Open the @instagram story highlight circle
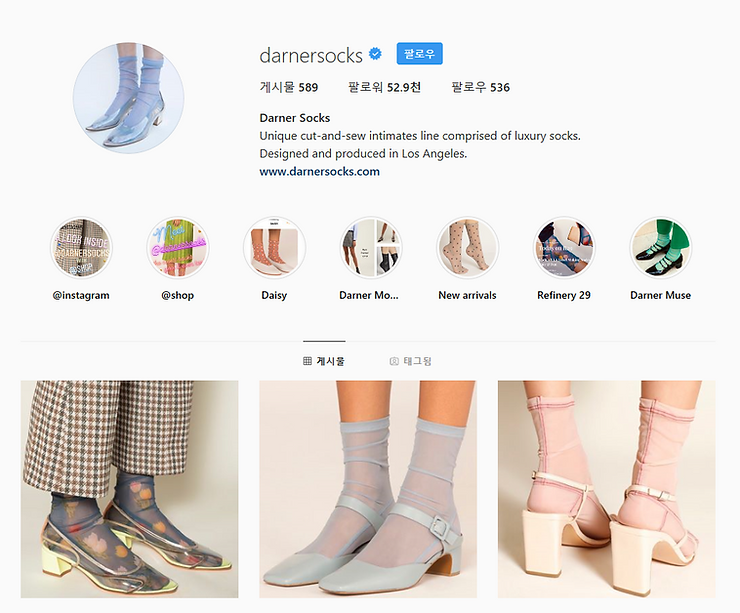 tap(81, 247)
